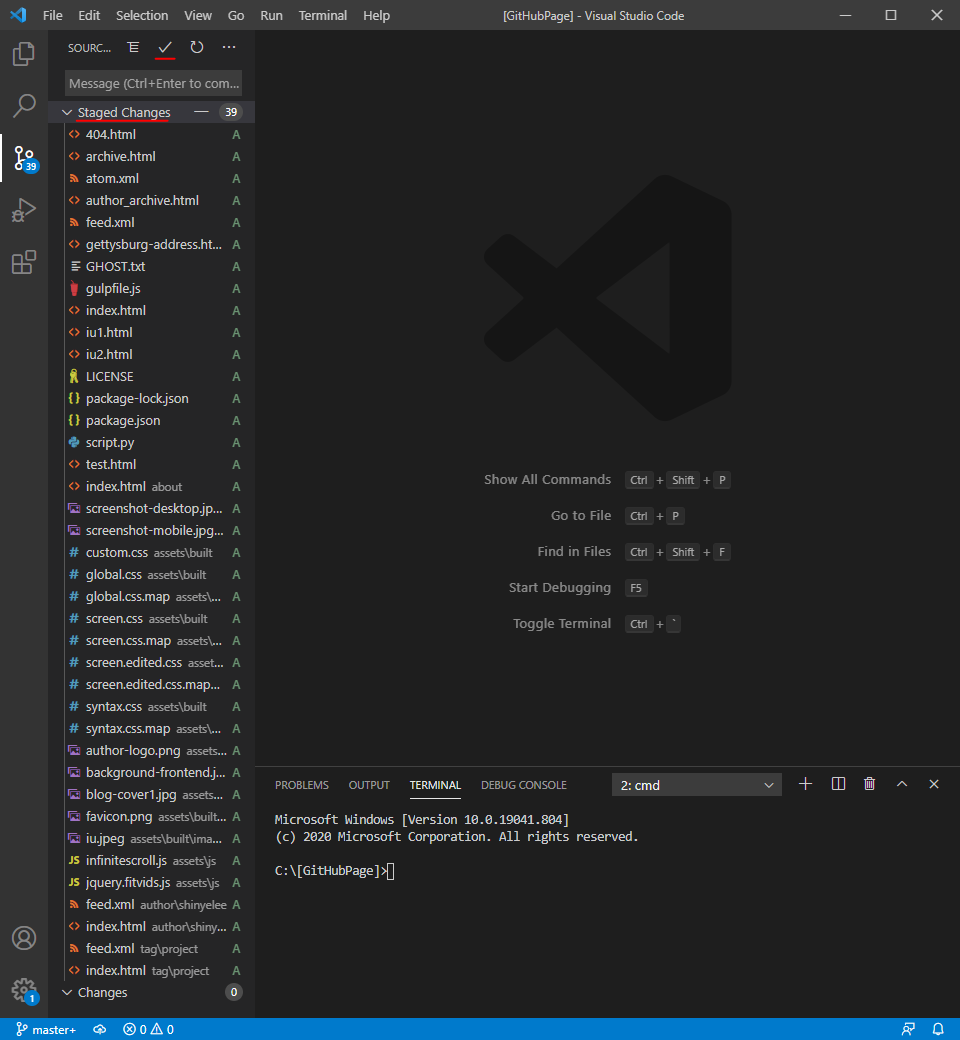Image resolution: width=960 pixels, height=1040 pixels.
Task: Switch to the DEBUG CONSOLE tab
Action: (523, 785)
